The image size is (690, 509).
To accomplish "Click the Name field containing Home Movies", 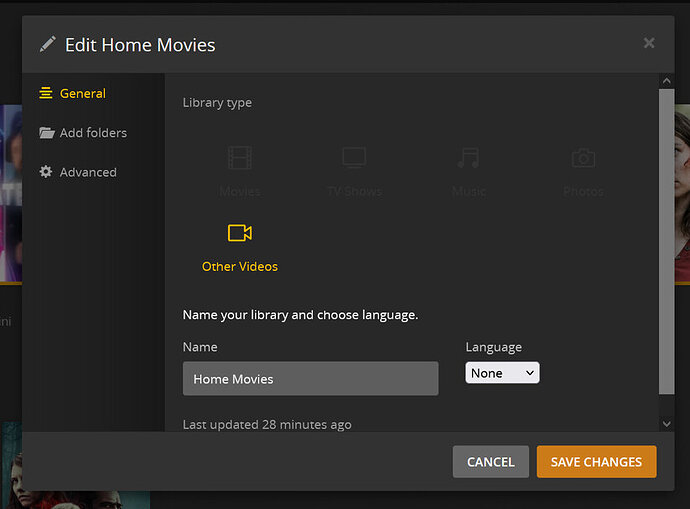I will click(x=311, y=379).
